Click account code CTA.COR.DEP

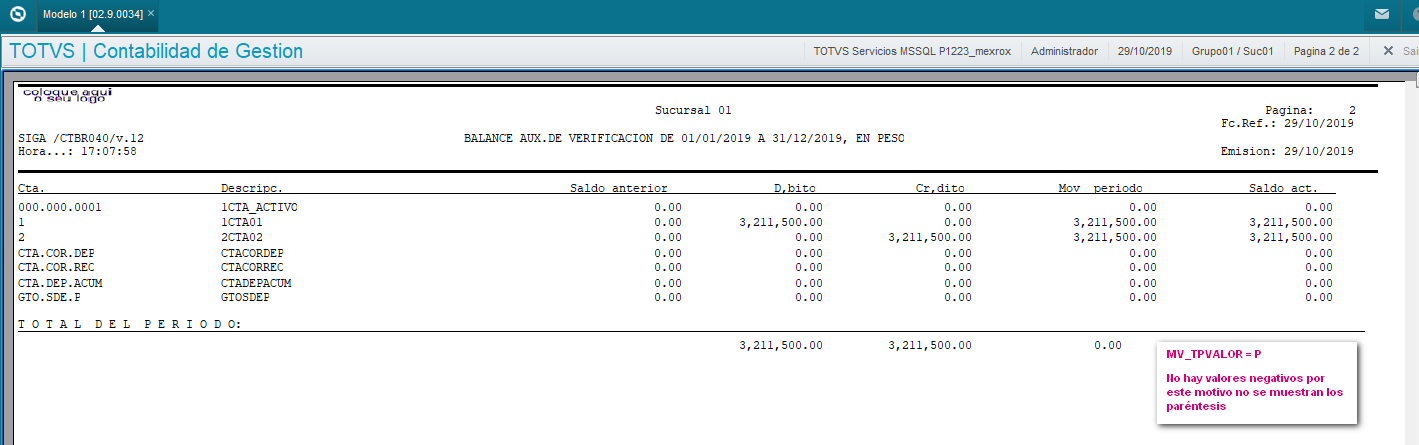[57, 253]
